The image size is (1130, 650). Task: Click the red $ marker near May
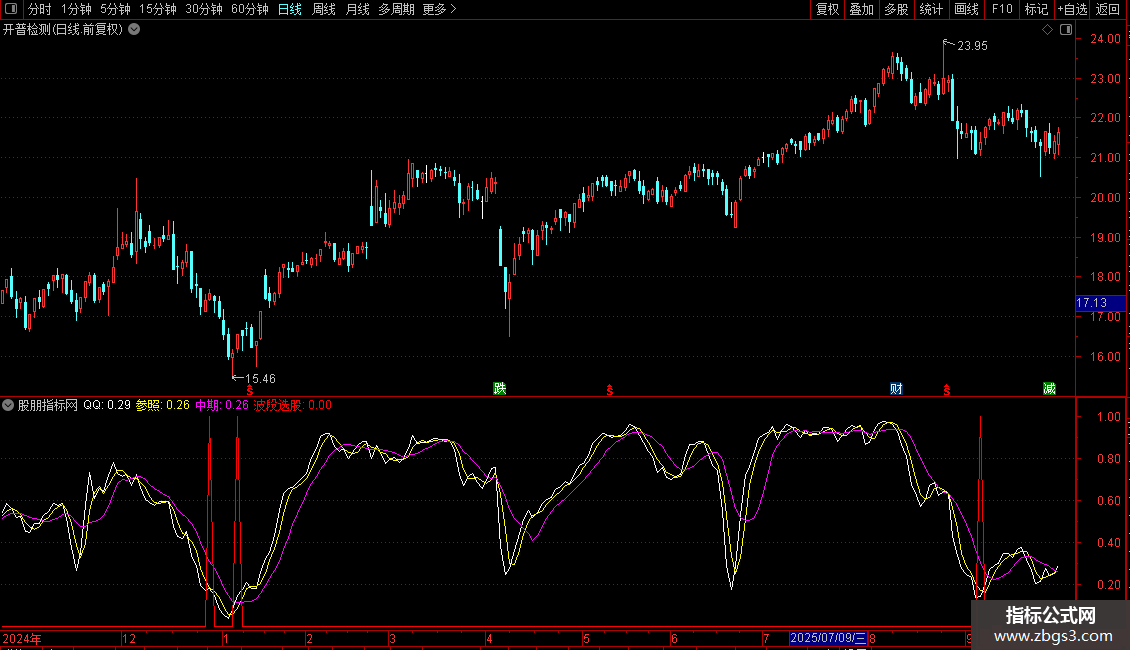pyautogui.click(x=610, y=390)
